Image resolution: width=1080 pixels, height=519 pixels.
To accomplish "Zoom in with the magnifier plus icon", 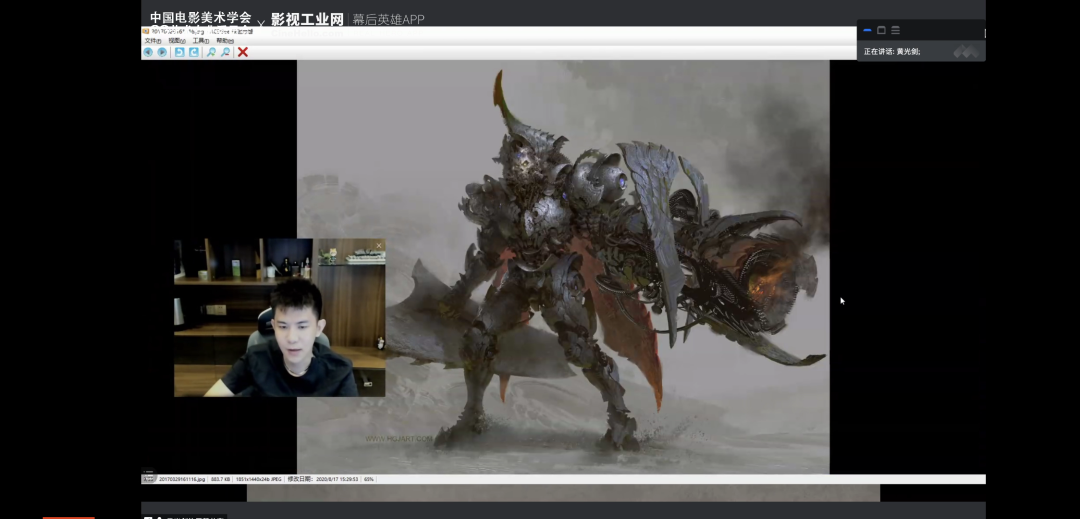I will tap(211, 52).
